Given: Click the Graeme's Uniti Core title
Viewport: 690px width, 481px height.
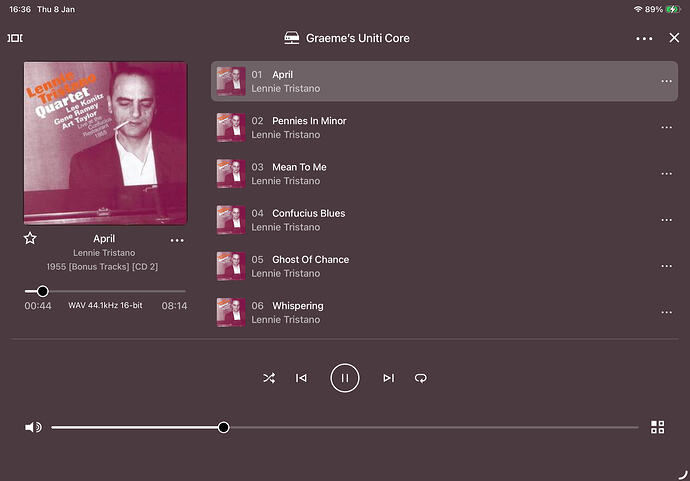Looking at the screenshot, I should pos(358,38).
